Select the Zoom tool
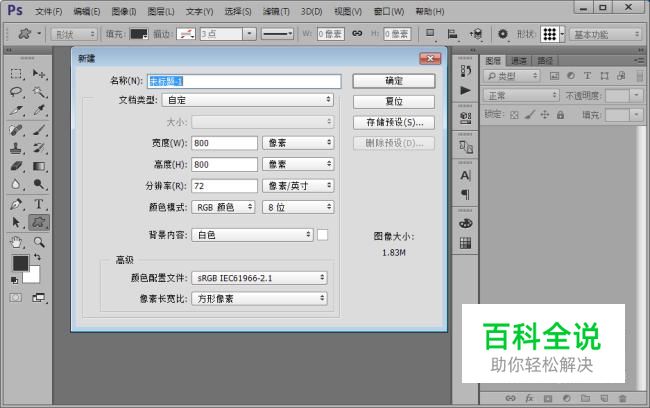 (x=39, y=242)
